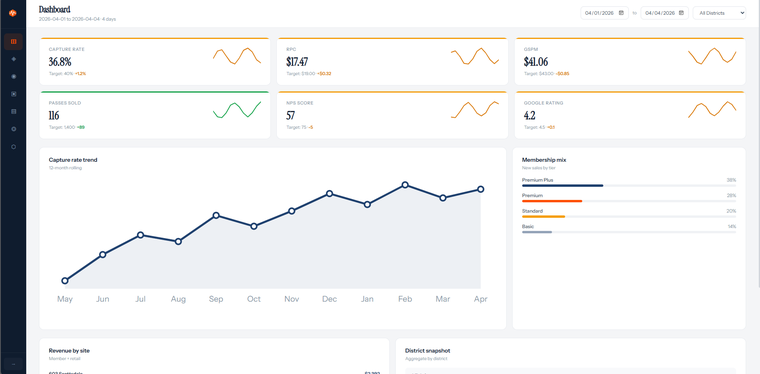Open calendar picker for the 04/04/2026 end date

tap(681, 13)
